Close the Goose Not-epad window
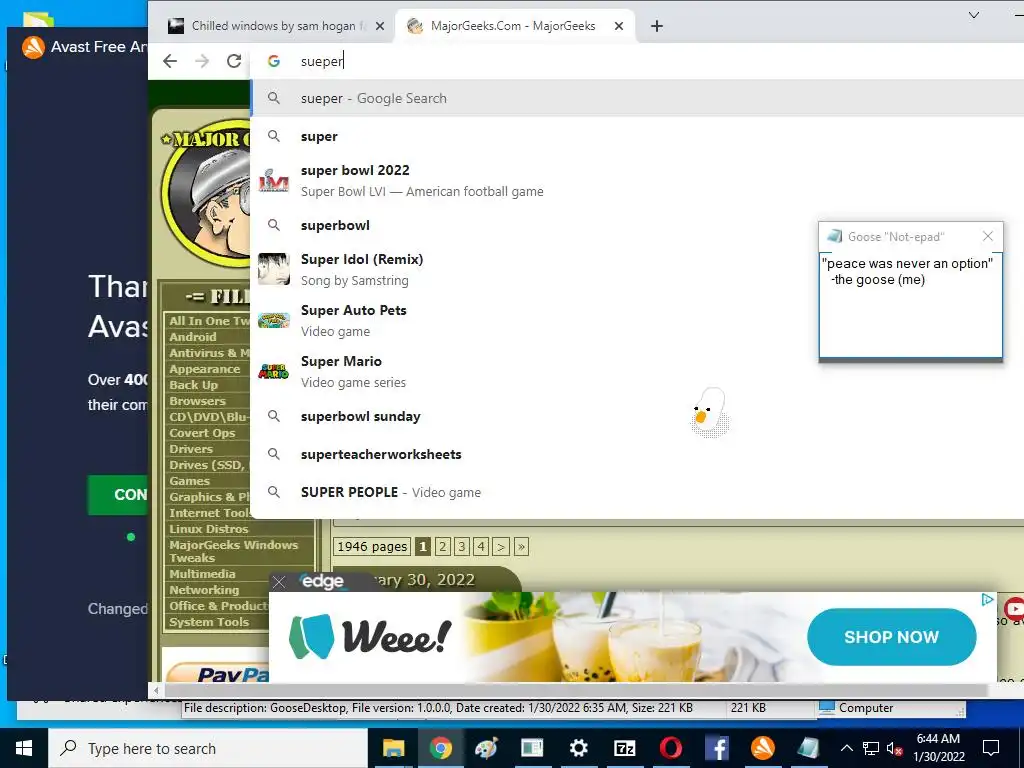 click(987, 236)
